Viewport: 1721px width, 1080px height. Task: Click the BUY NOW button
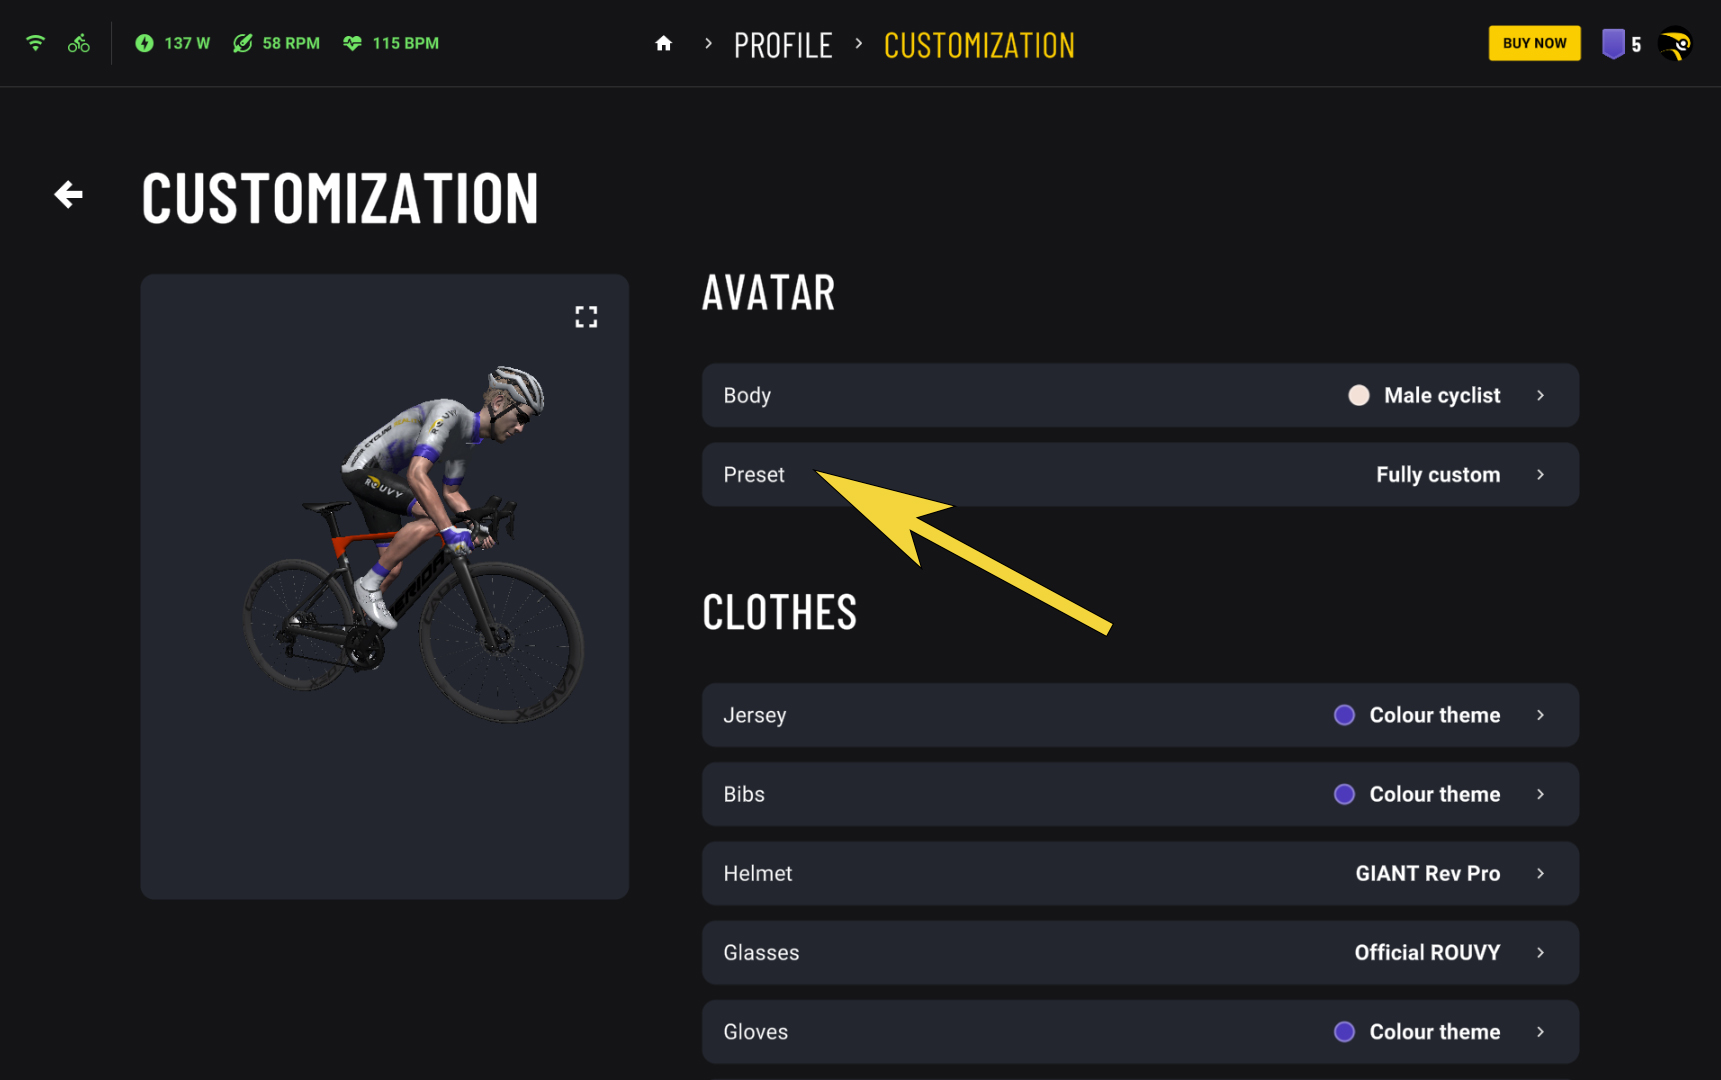pos(1534,43)
